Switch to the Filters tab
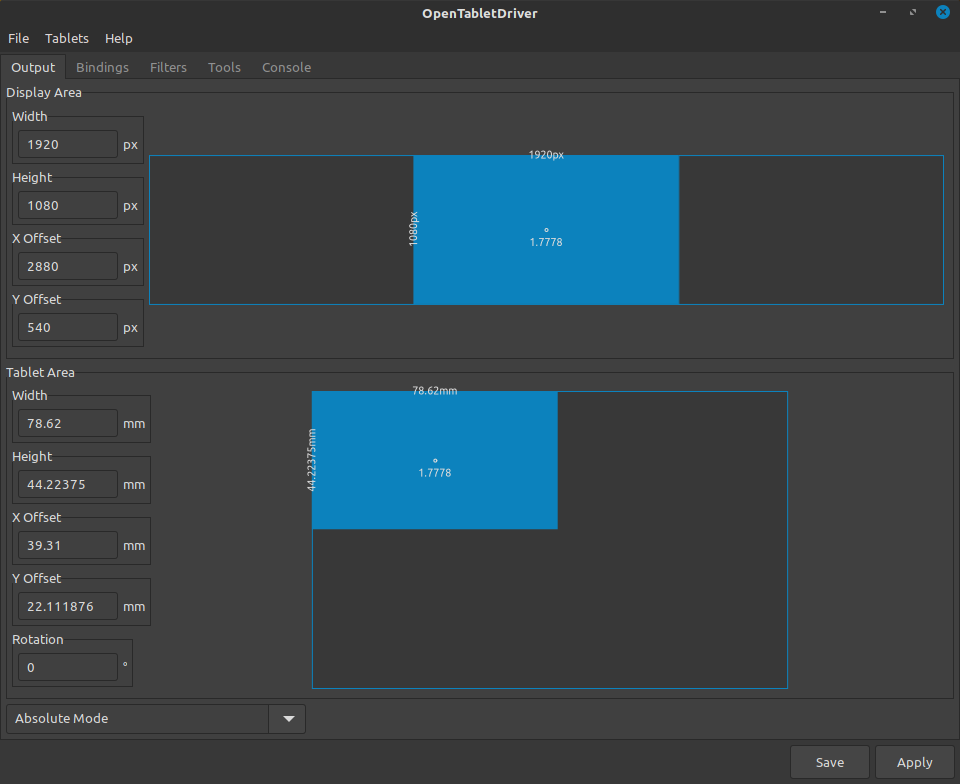The width and height of the screenshot is (960, 784). 168,67
